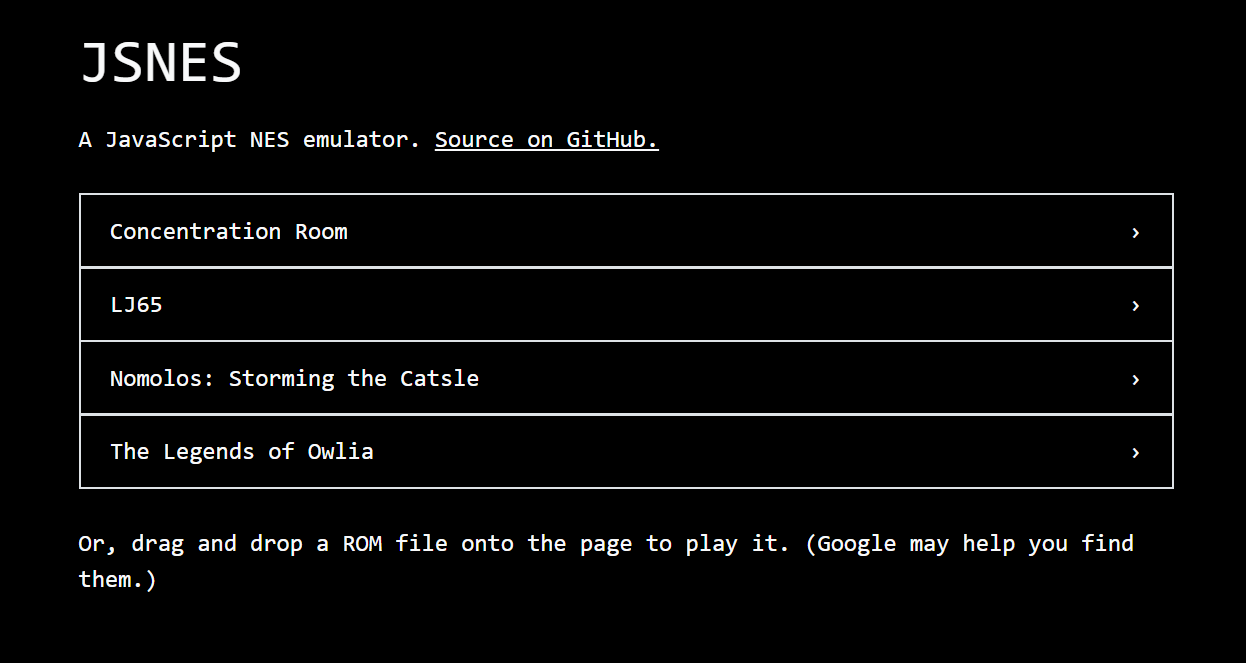Click the JSNES page heading
The image size is (1246, 663).
coord(160,63)
